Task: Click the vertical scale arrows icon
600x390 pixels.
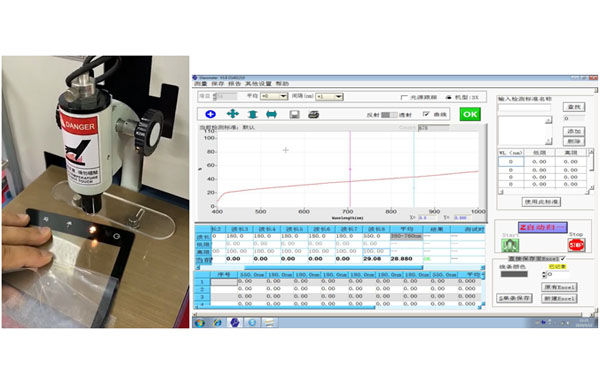Action: point(253,114)
